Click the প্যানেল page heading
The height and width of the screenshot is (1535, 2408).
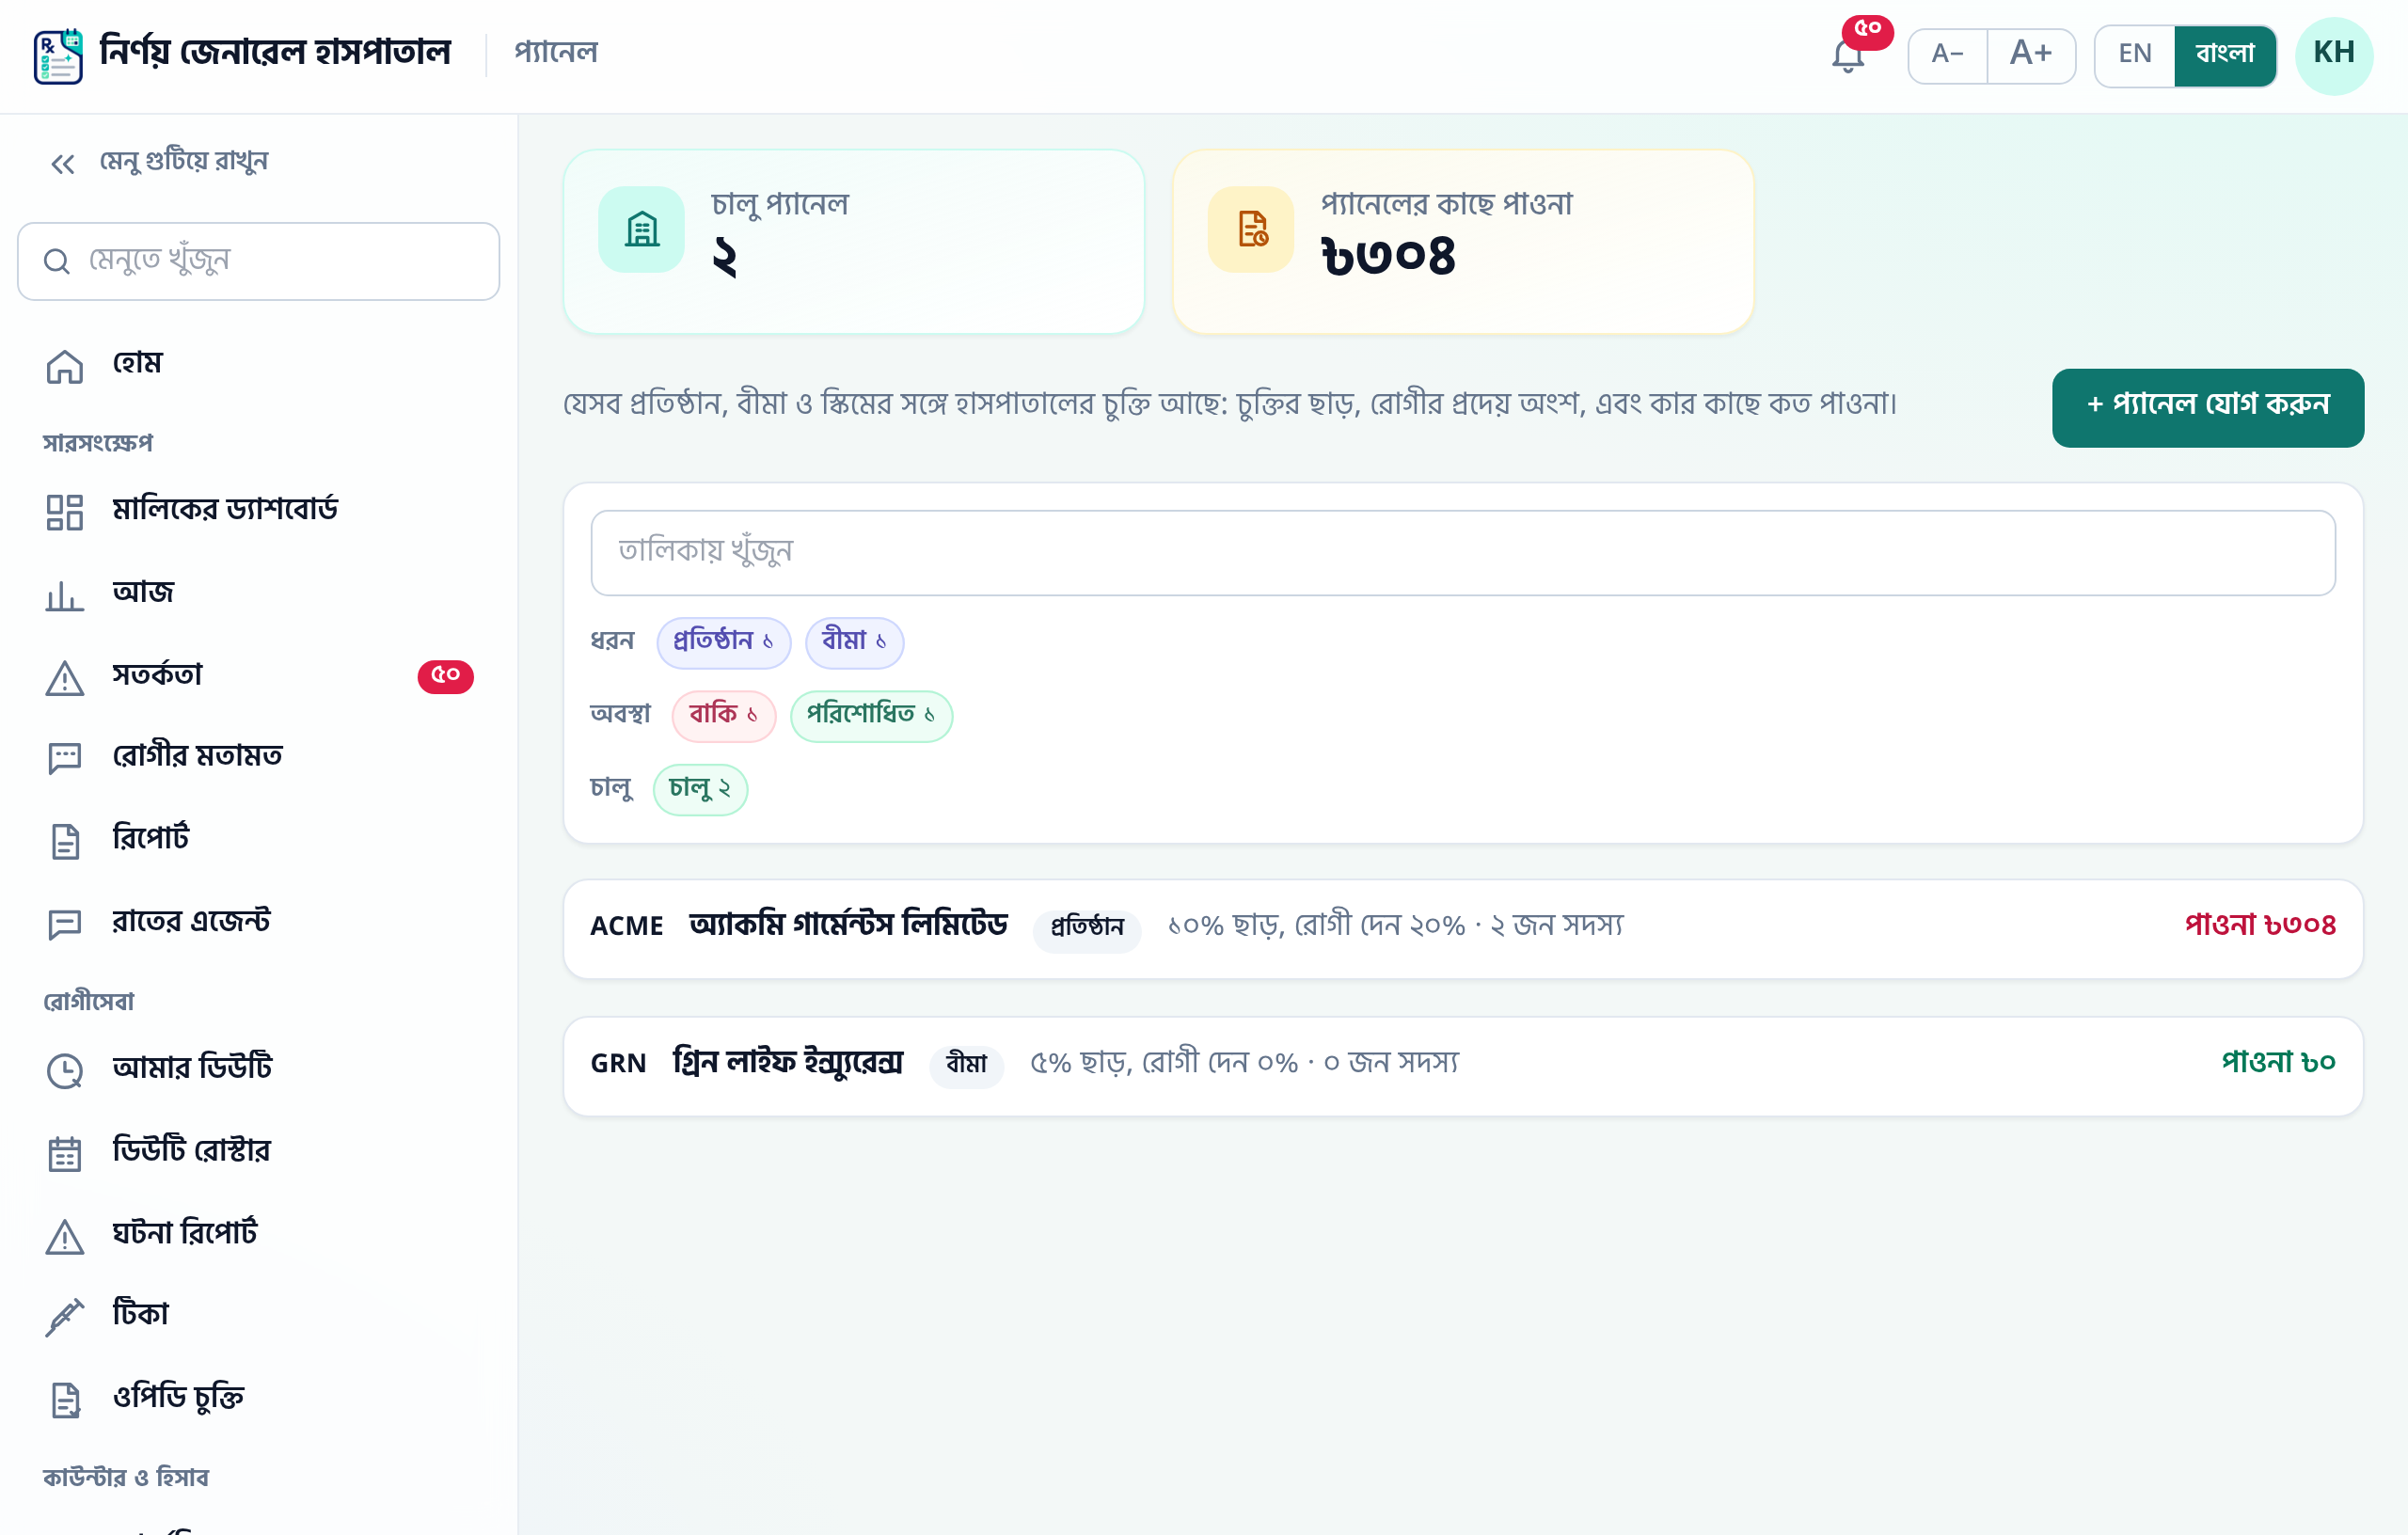tap(556, 53)
